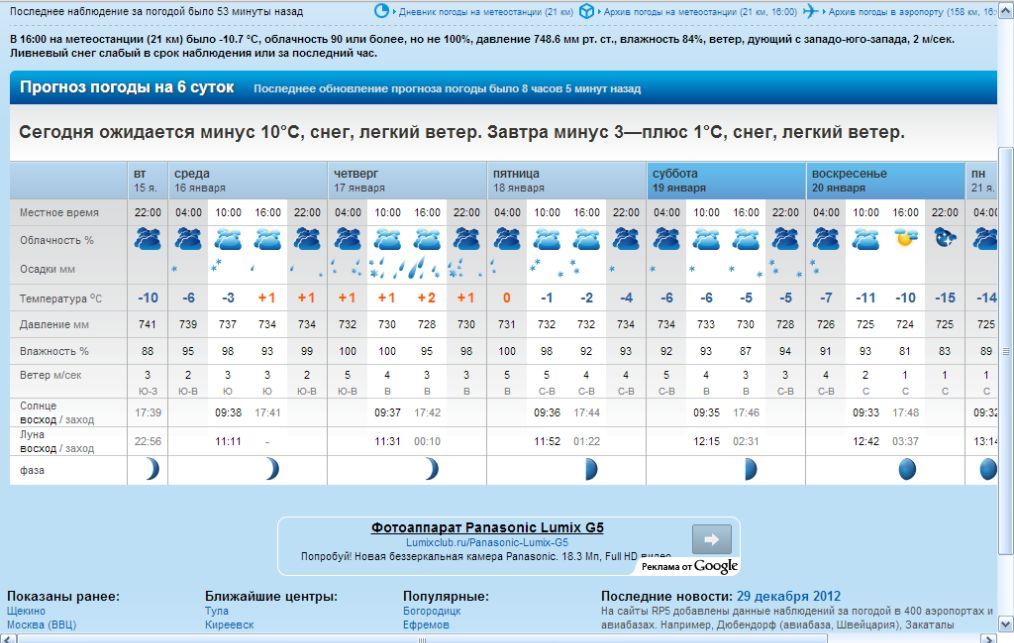Open the Архив погоды в аэропорту link
Image resolution: width=1014 pixels, height=643 pixels.
point(885,12)
